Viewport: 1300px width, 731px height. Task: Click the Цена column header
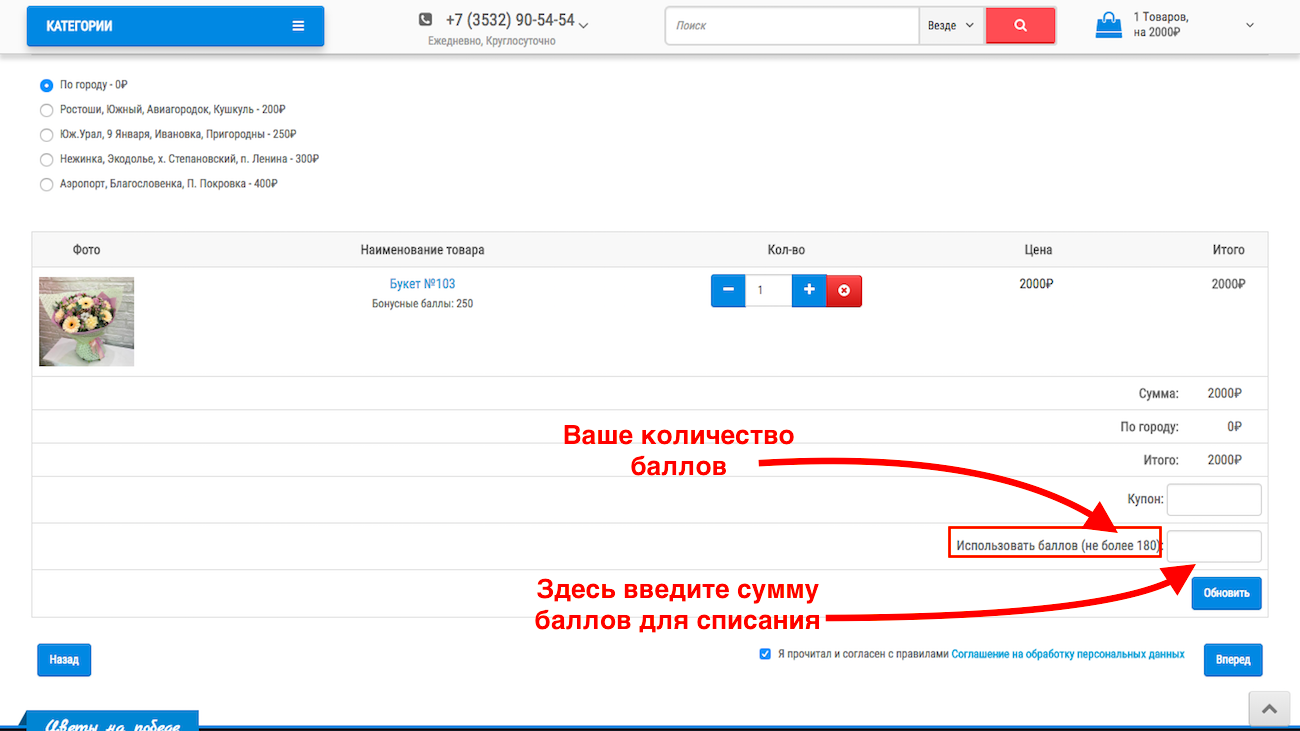tap(1038, 250)
